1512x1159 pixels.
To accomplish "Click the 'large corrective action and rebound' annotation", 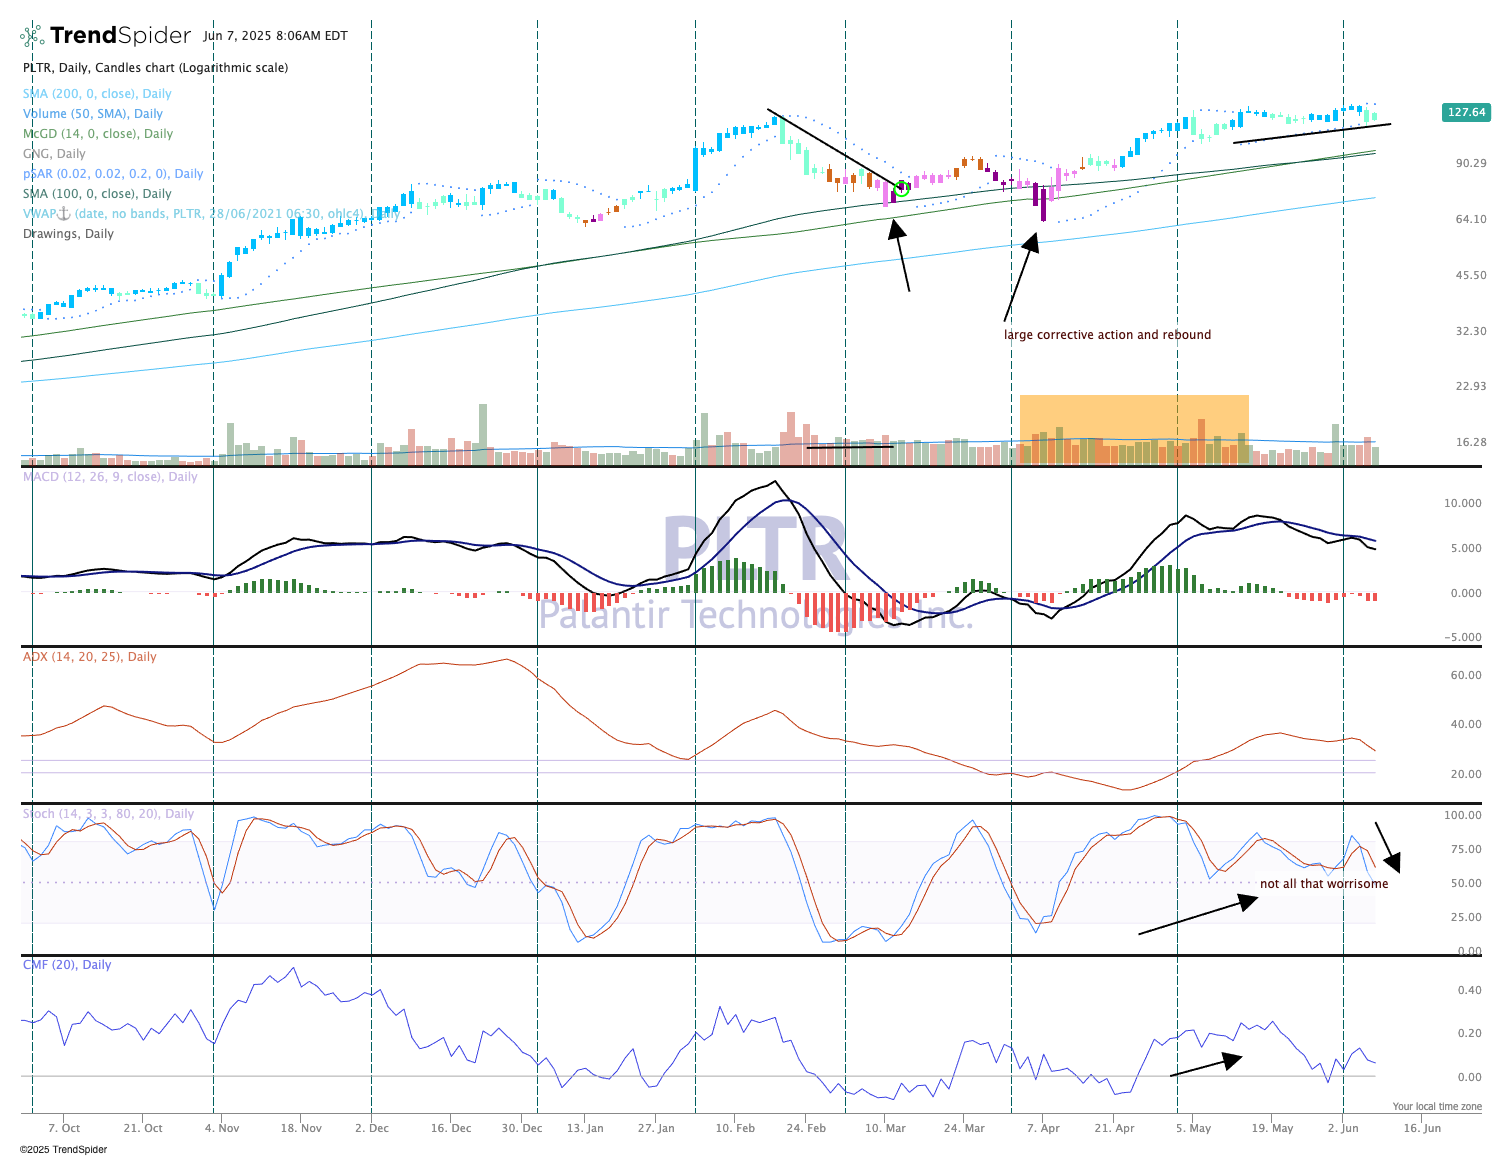I will (x=1108, y=334).
